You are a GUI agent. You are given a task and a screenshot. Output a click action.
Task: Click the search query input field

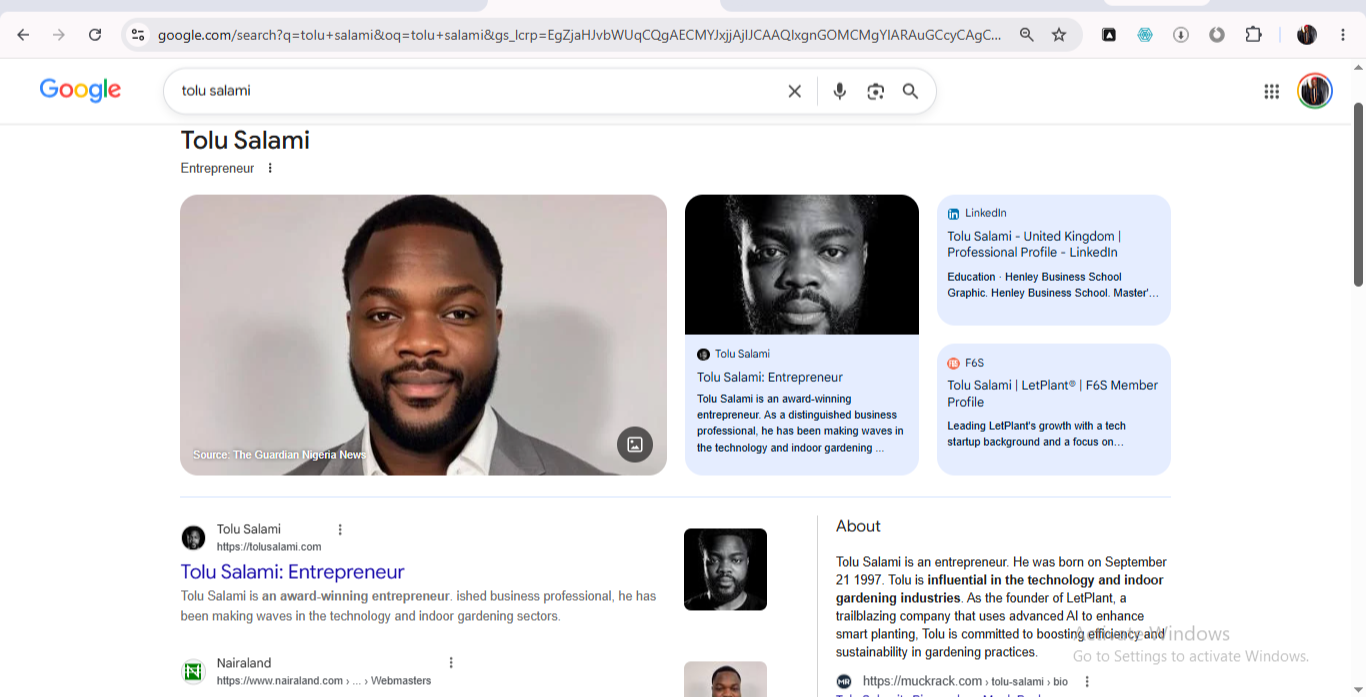[477, 91]
